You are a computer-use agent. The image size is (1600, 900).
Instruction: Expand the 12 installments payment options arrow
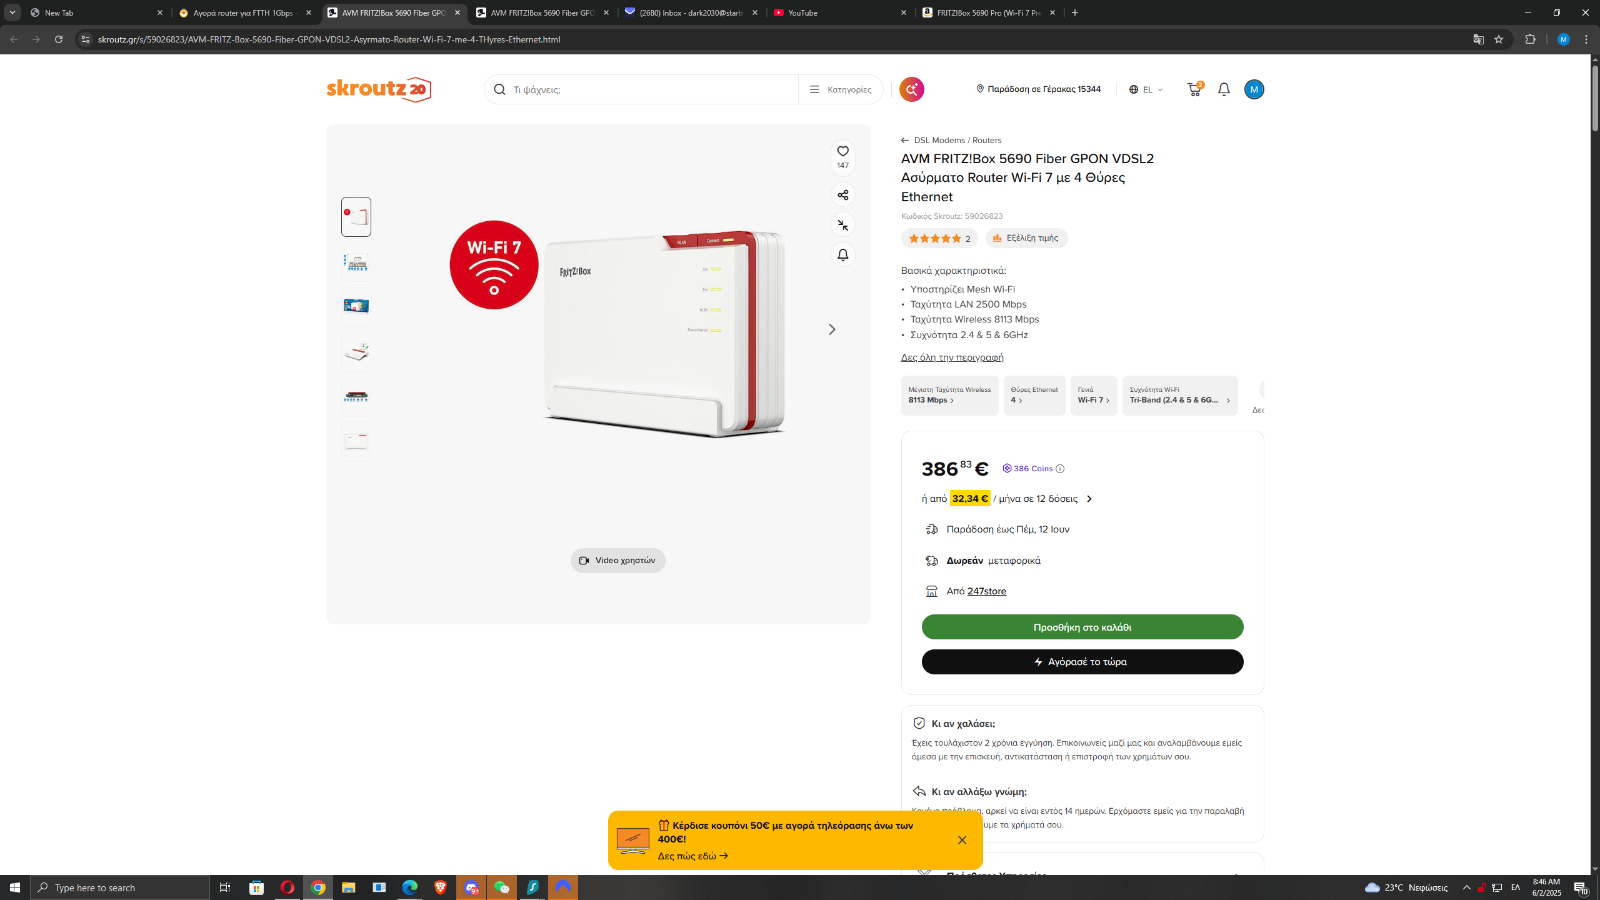click(x=1089, y=499)
